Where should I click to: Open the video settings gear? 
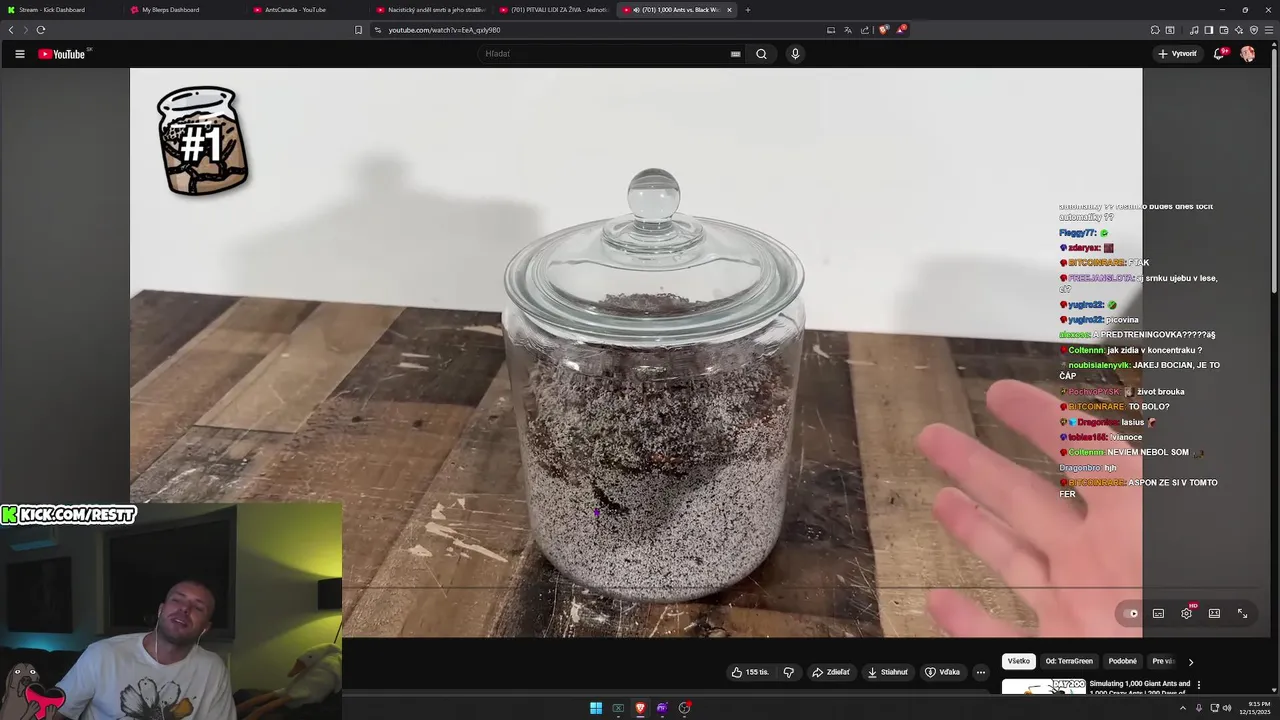point(1187,613)
